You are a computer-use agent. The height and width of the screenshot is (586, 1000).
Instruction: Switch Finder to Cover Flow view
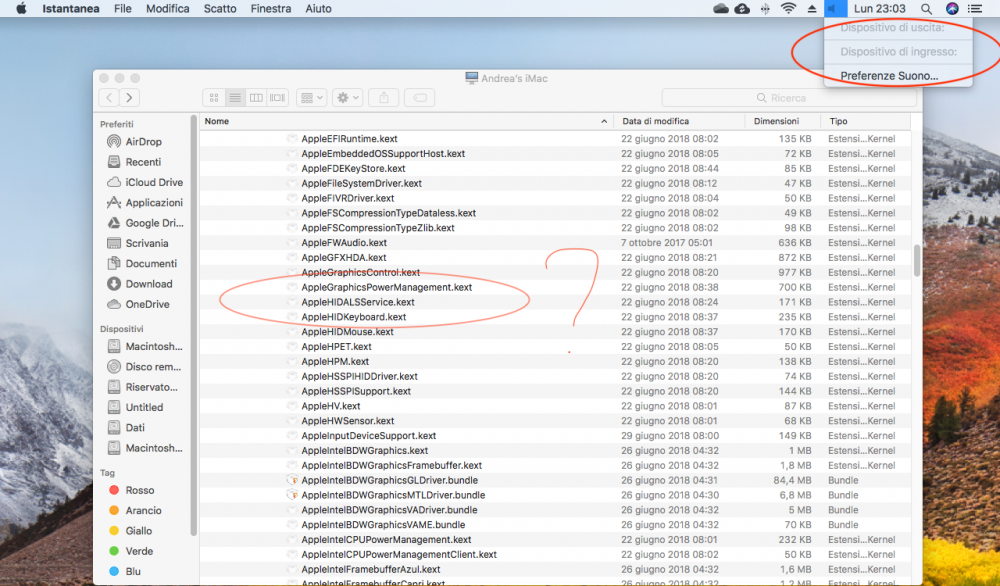(277, 98)
